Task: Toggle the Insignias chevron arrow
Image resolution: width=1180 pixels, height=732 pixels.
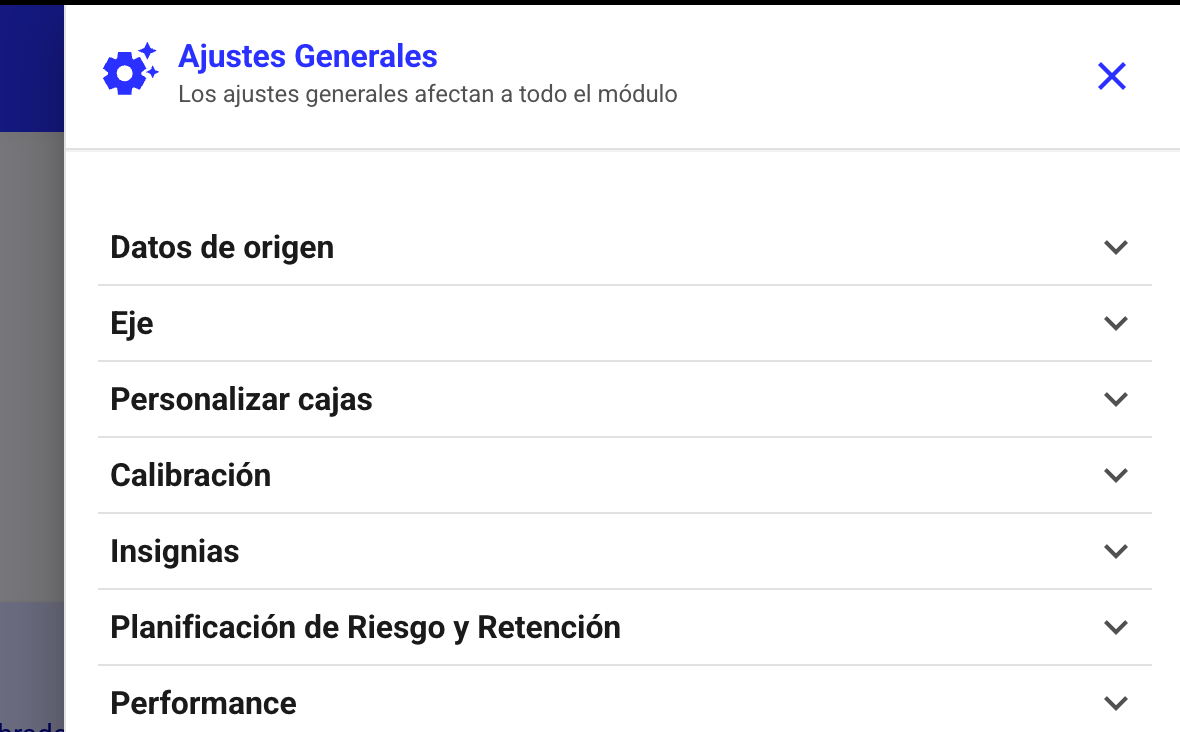Action: pos(1115,551)
